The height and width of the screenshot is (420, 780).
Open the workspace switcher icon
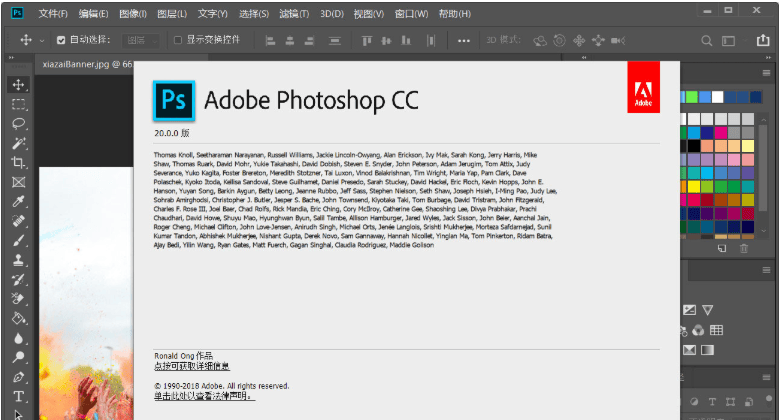pos(728,41)
